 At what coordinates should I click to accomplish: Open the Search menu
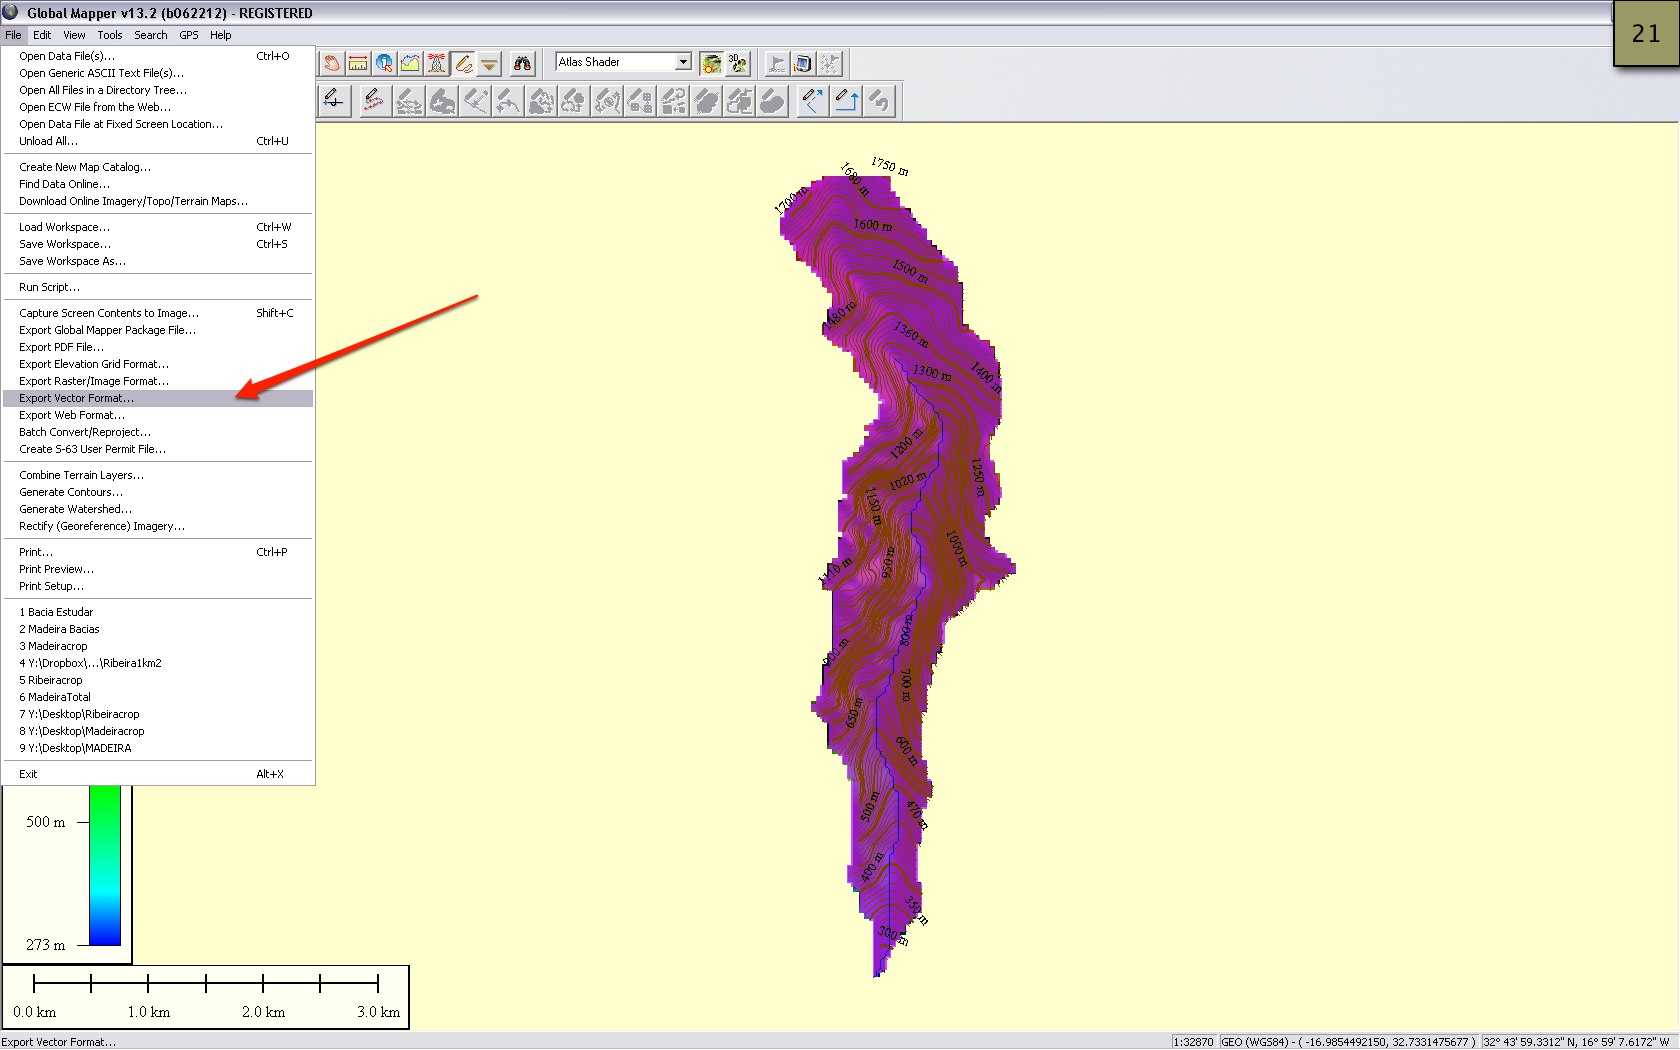coord(151,35)
